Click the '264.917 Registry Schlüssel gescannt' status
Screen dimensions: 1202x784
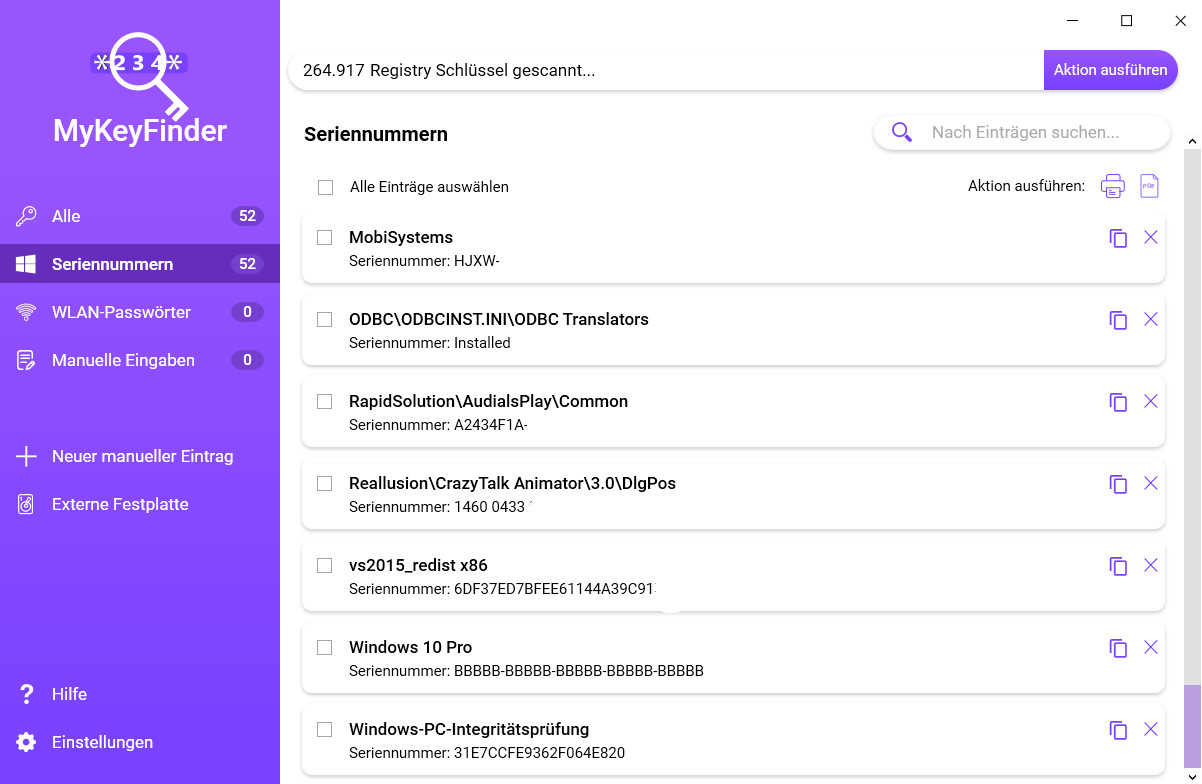449,70
